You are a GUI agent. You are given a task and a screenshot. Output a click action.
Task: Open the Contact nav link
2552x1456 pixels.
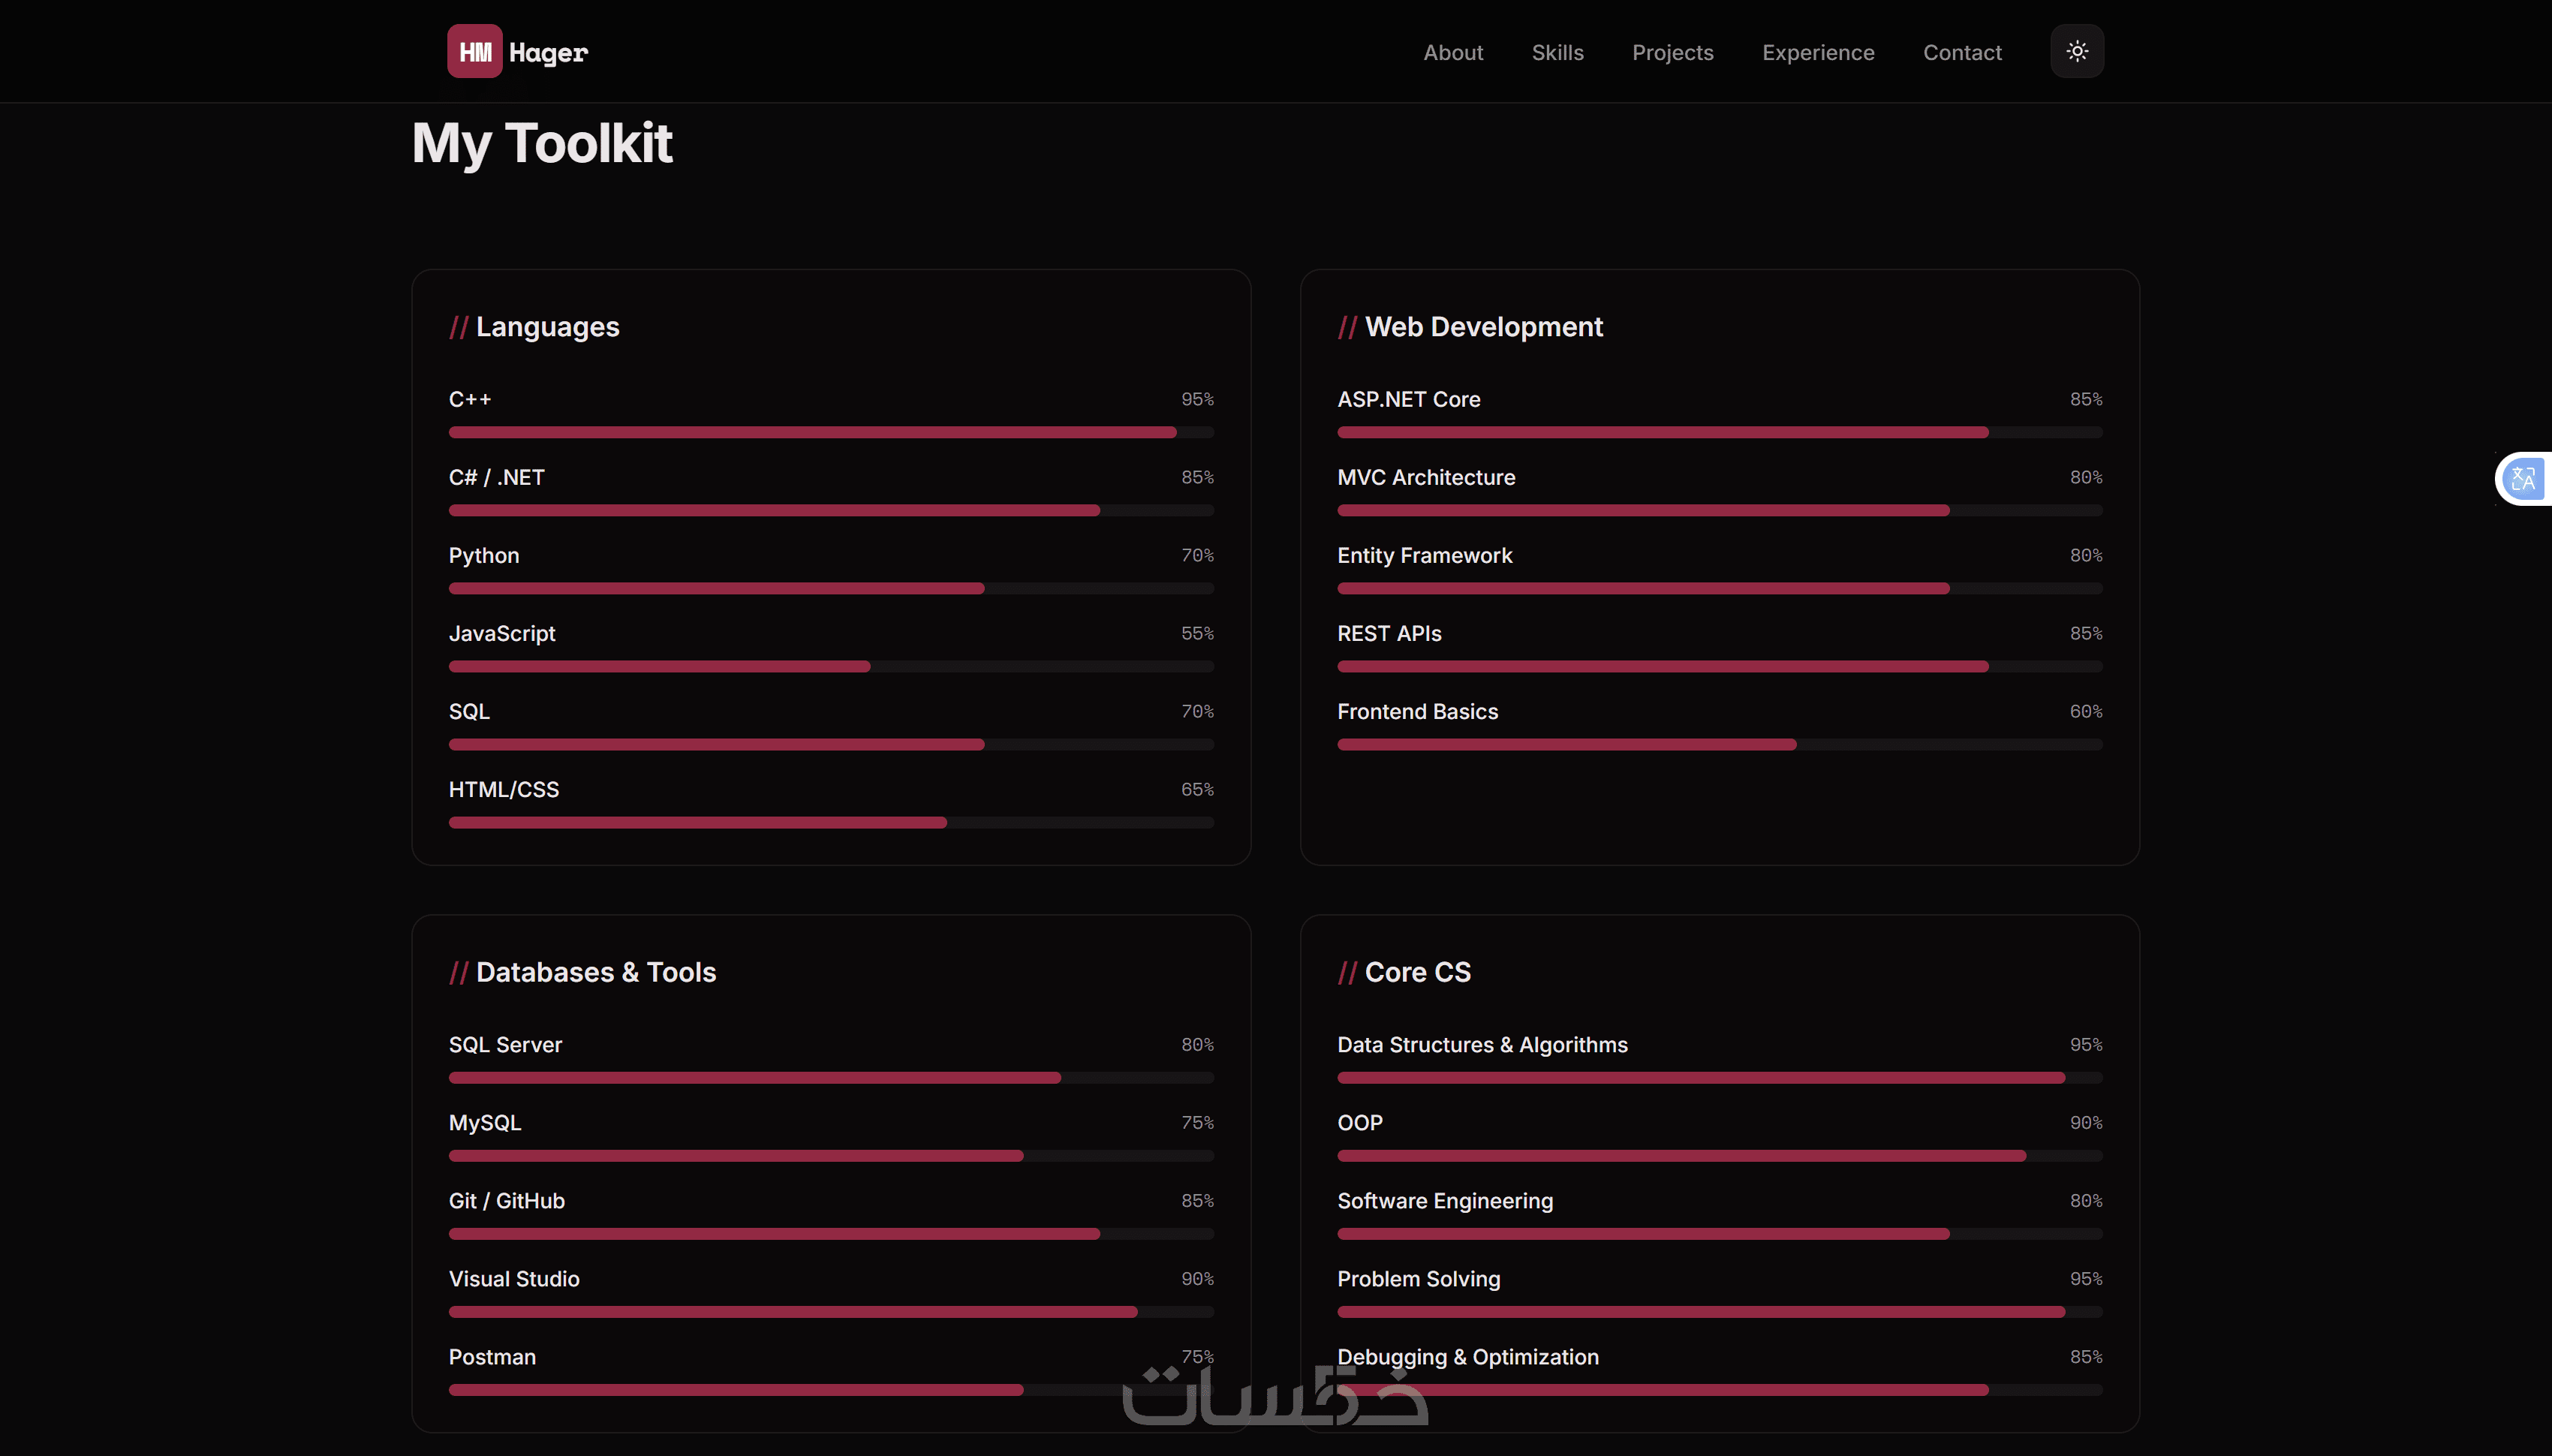(1962, 53)
